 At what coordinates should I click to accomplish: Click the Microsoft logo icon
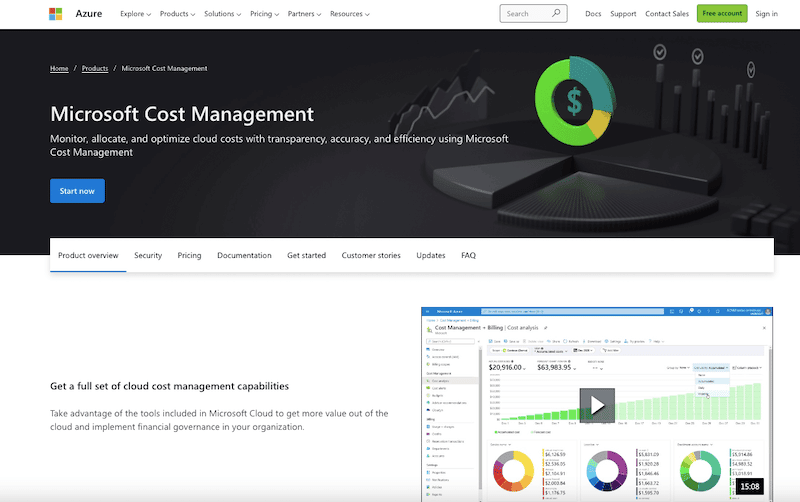pos(56,14)
